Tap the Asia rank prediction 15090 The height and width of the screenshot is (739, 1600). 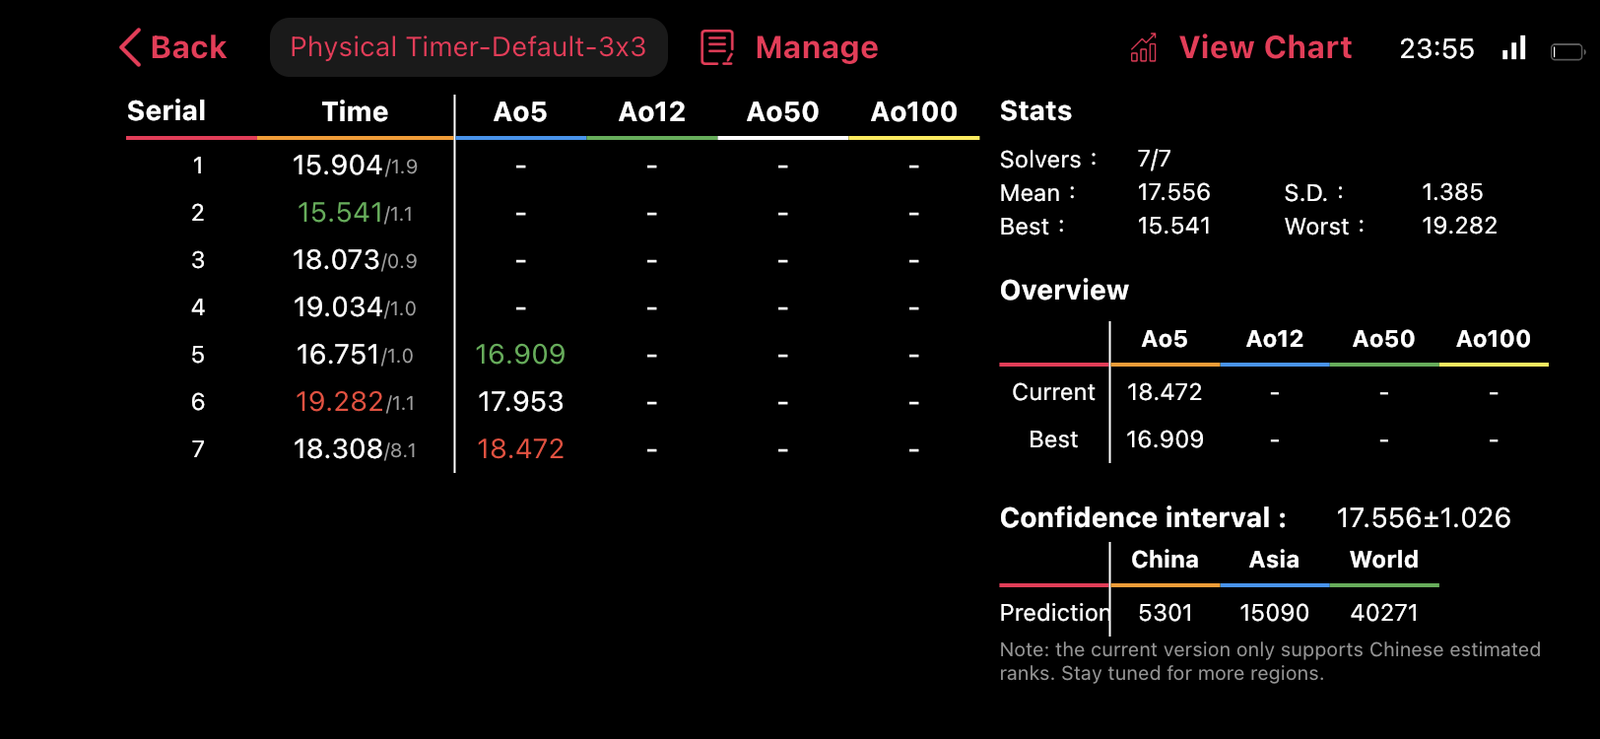click(x=1274, y=613)
